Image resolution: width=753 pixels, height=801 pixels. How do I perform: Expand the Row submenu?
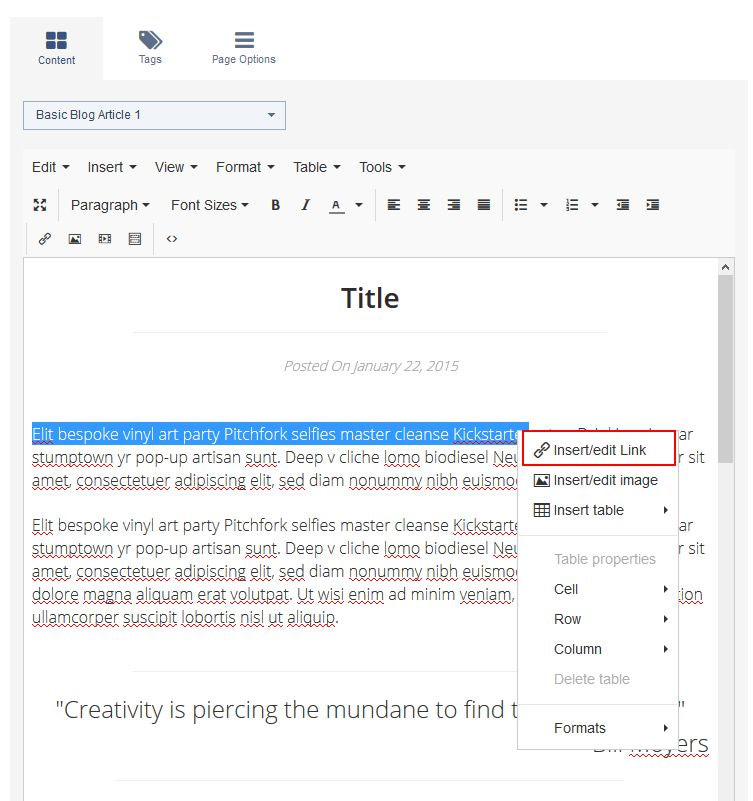pos(598,619)
